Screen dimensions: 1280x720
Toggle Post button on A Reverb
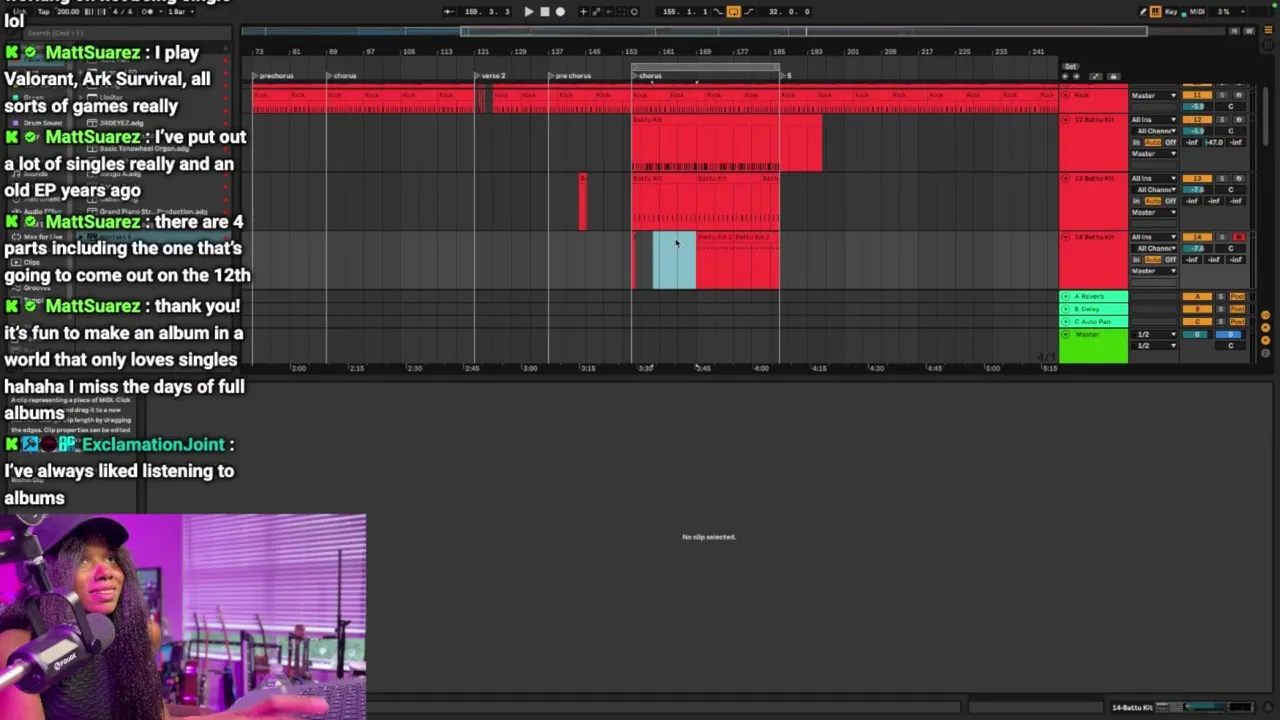1237,296
